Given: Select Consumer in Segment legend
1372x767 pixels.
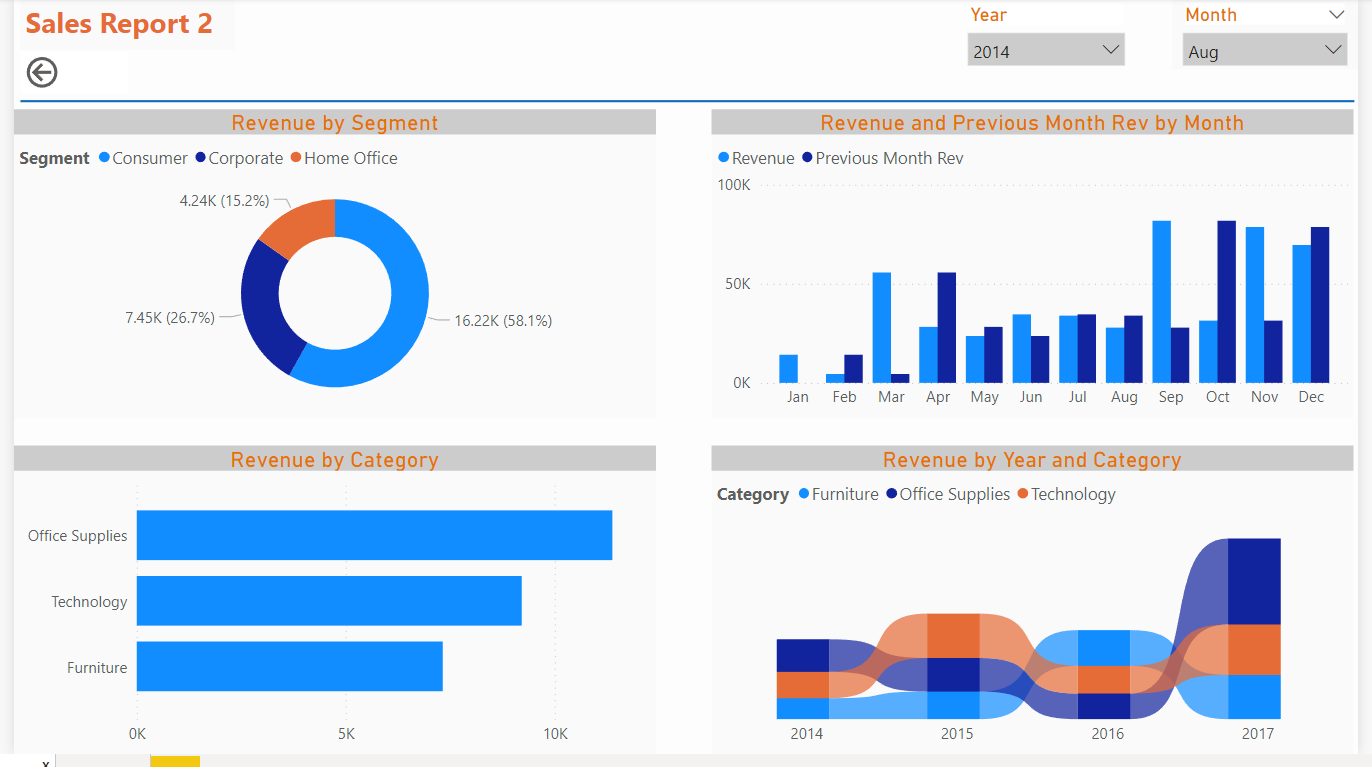Looking at the screenshot, I should [x=143, y=158].
